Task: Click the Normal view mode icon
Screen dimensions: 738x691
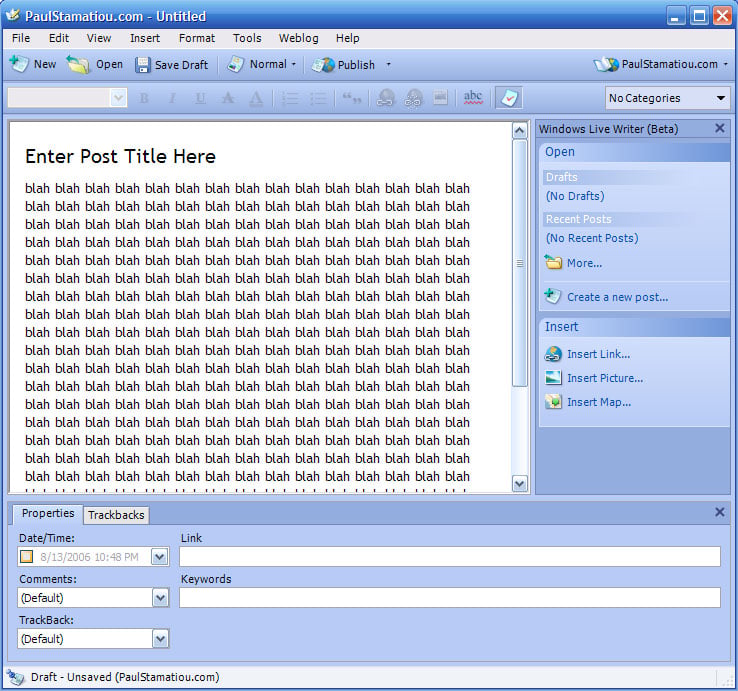Action: tap(235, 64)
